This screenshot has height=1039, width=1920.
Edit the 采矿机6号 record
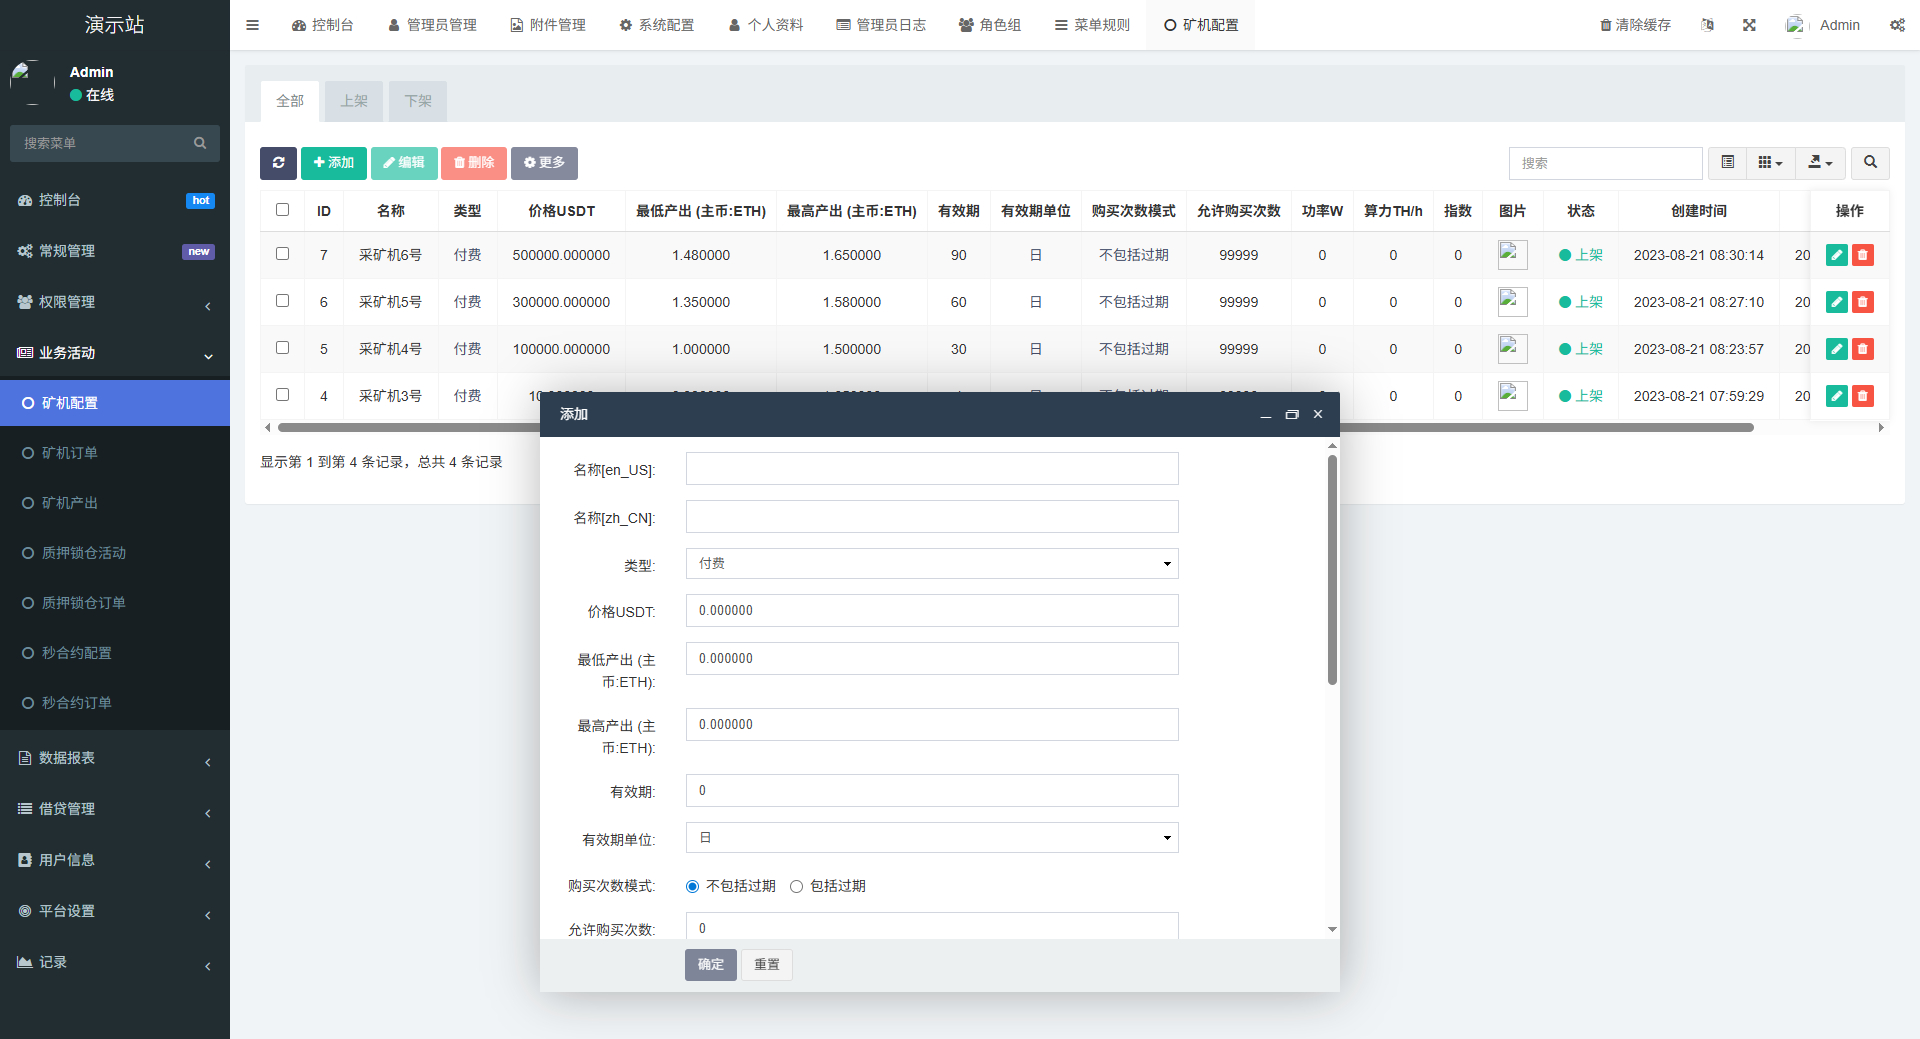[x=1836, y=255]
